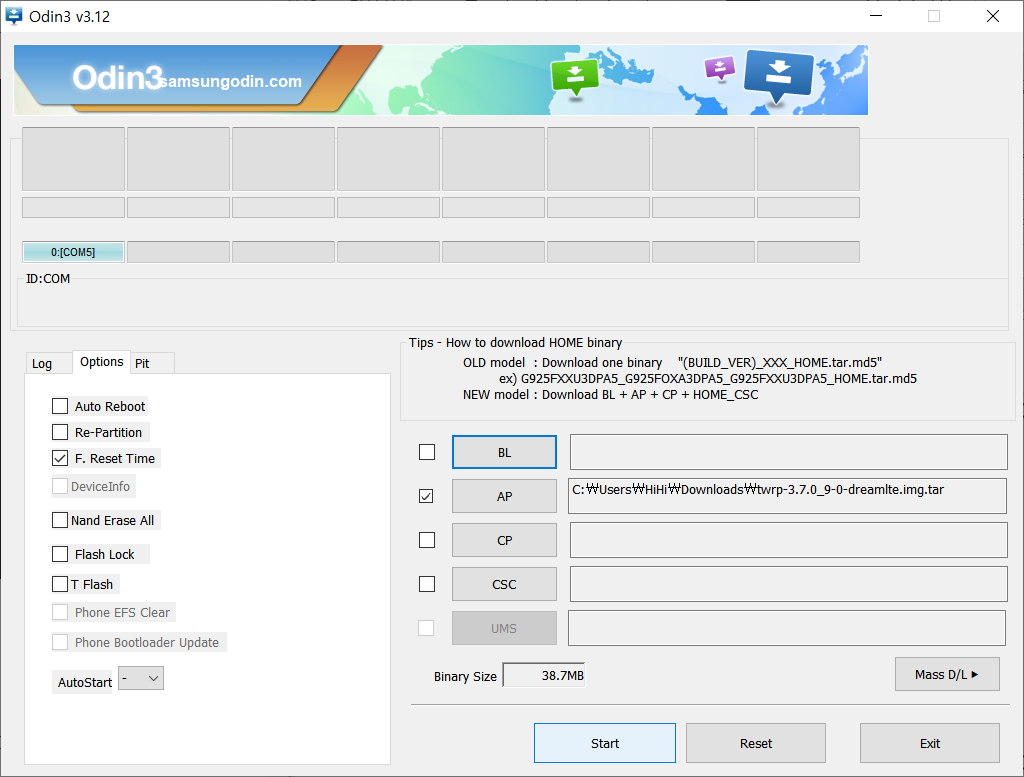1024x777 pixels.
Task: Enable the Auto Reboot option
Action: (x=60, y=406)
